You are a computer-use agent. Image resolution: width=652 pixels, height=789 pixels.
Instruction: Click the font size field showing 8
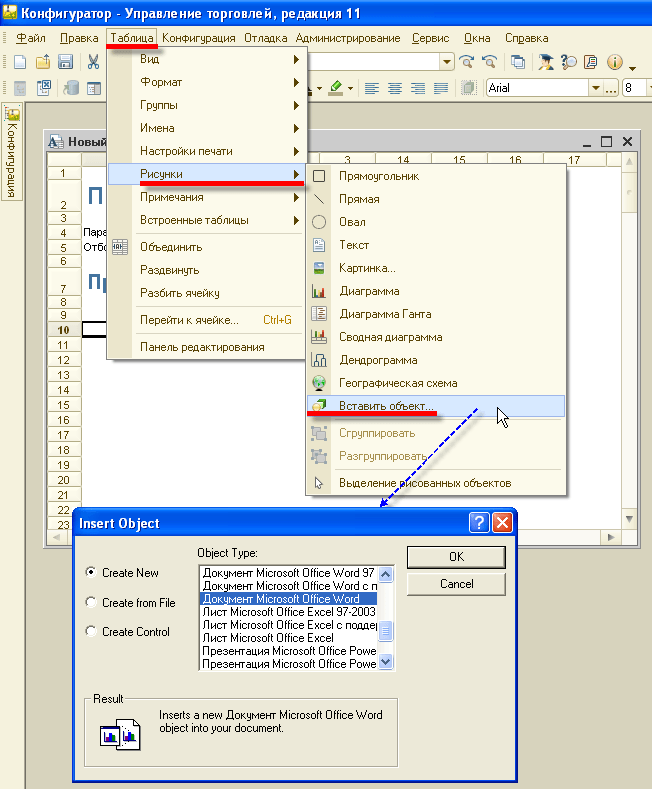tap(633, 89)
